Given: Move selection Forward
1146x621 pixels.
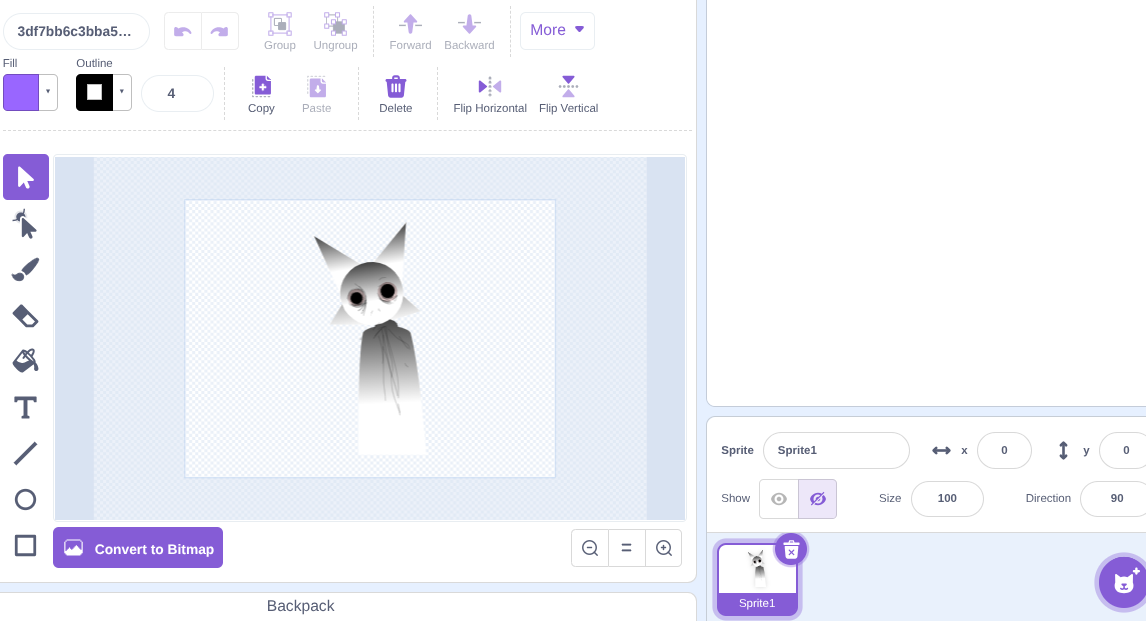Looking at the screenshot, I should click(x=410, y=32).
